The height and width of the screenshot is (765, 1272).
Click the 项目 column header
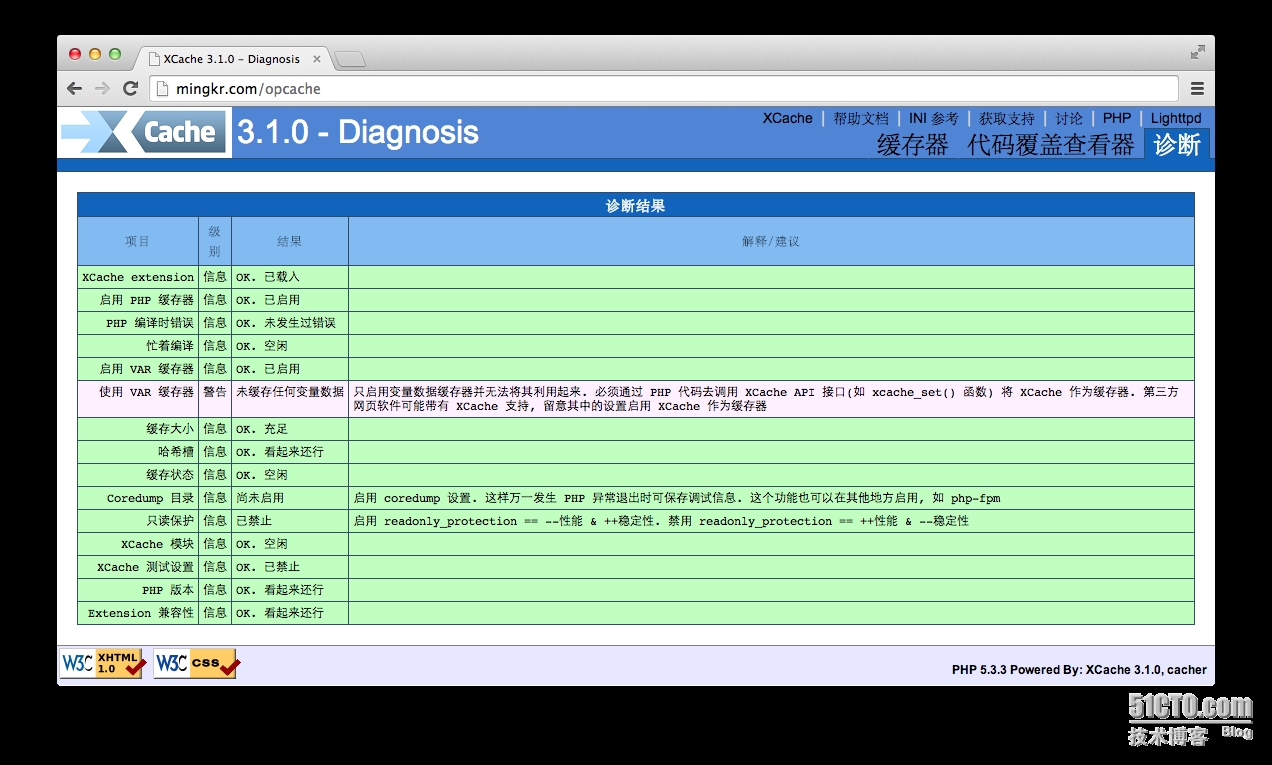pos(137,241)
